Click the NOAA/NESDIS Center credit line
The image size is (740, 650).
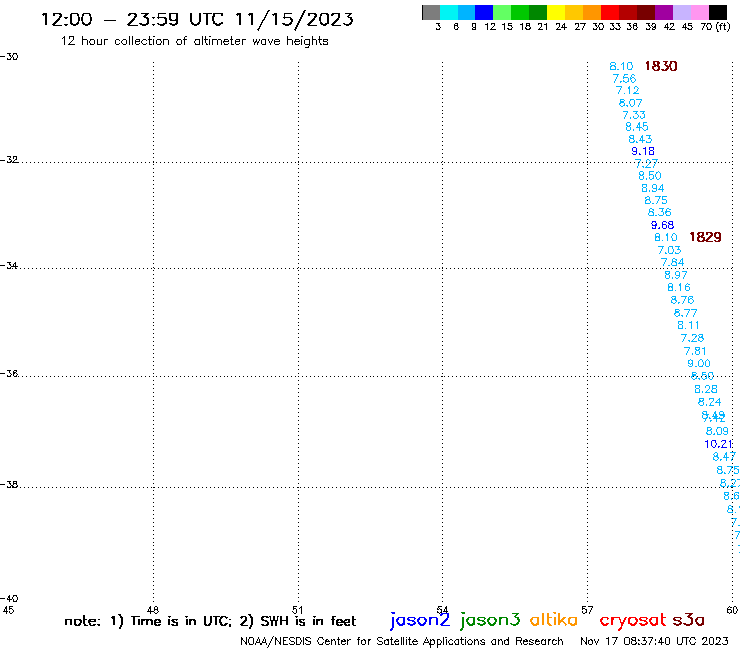(x=402, y=642)
